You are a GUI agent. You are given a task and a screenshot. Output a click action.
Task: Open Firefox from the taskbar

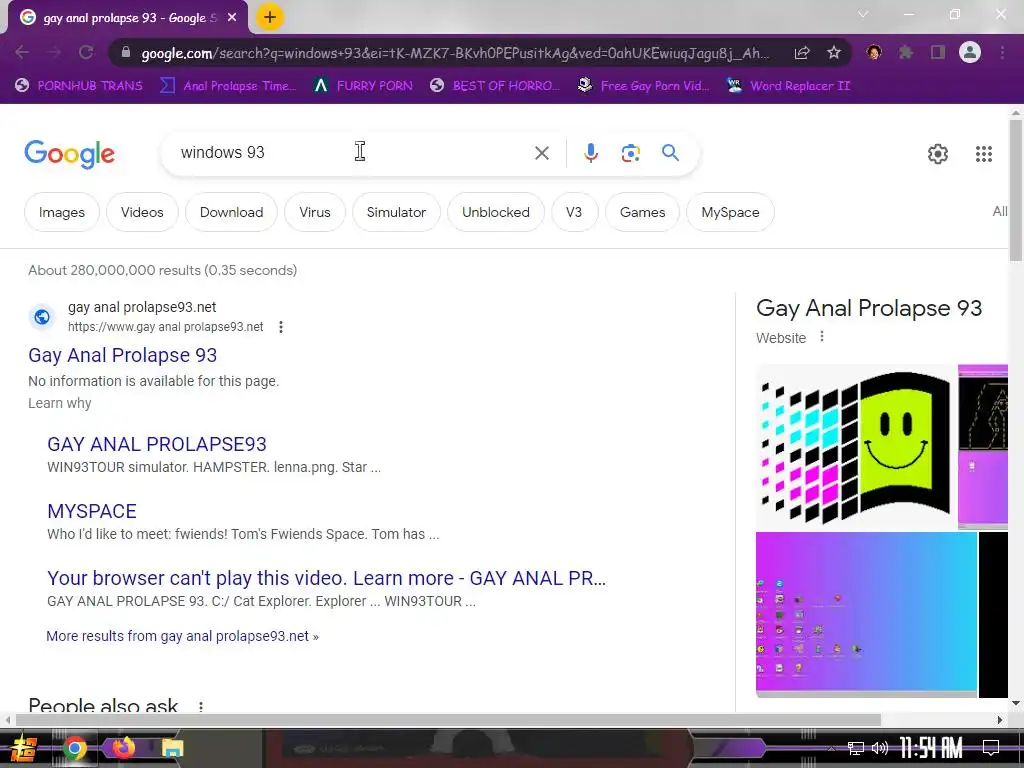[123, 748]
